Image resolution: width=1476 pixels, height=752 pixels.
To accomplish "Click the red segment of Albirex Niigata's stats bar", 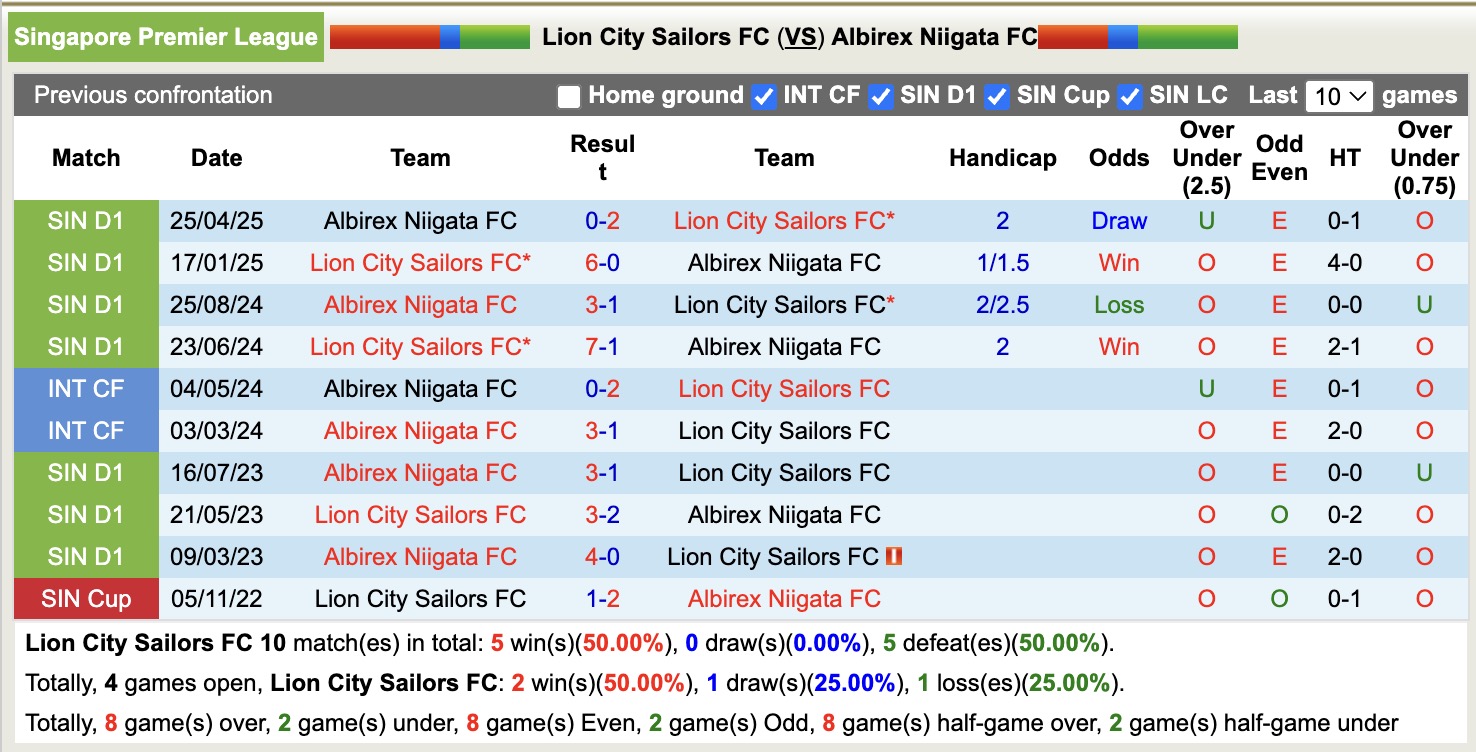I will 1071,36.
